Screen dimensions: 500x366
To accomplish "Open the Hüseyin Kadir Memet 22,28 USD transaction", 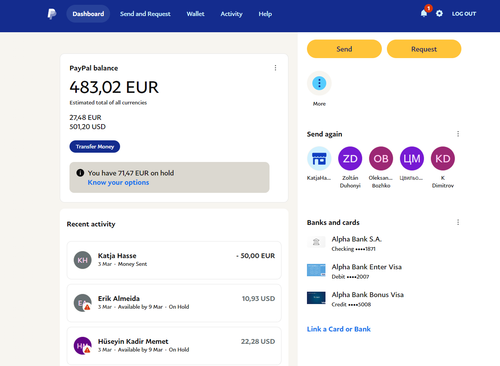I will pyautogui.click(x=174, y=346).
